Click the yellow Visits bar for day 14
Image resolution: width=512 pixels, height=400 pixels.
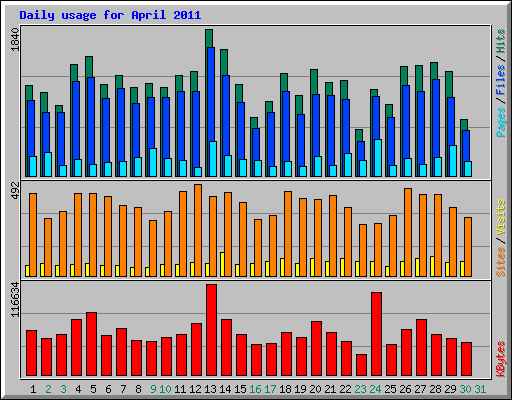pyautogui.click(x=222, y=264)
